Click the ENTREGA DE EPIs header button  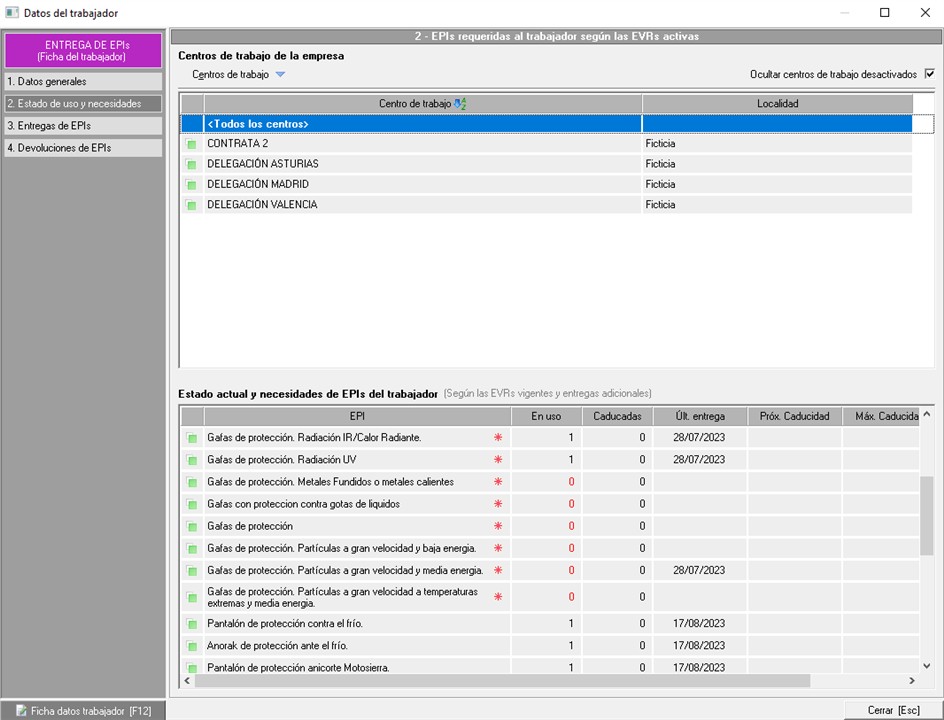(x=83, y=51)
